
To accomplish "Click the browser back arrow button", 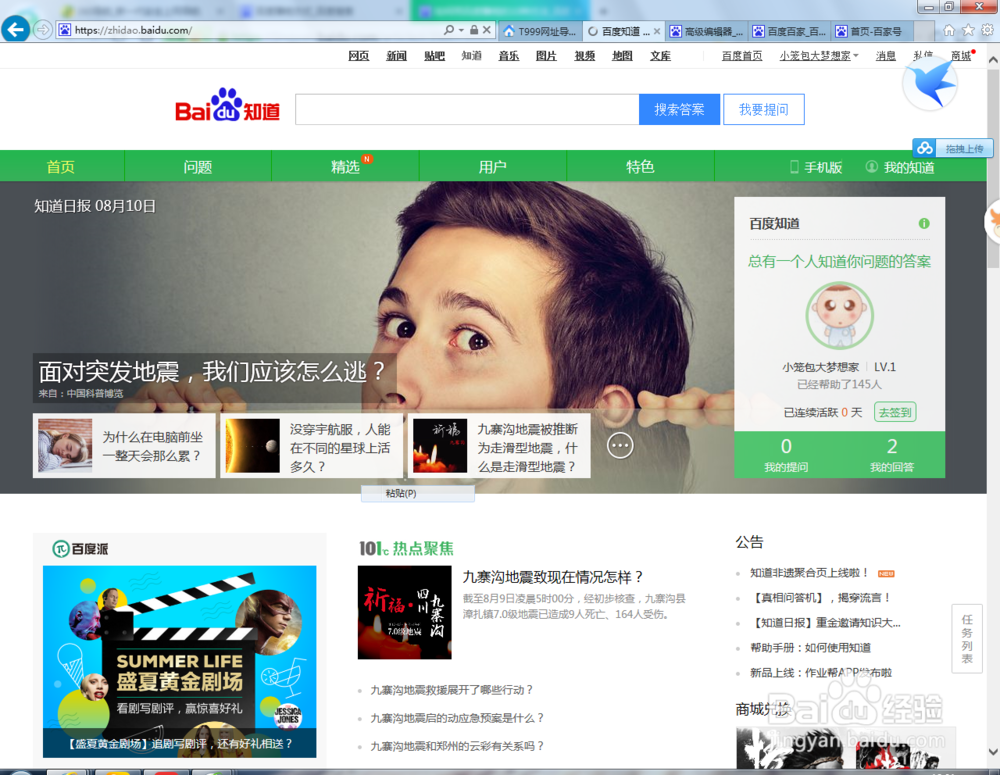I will coord(15,29).
